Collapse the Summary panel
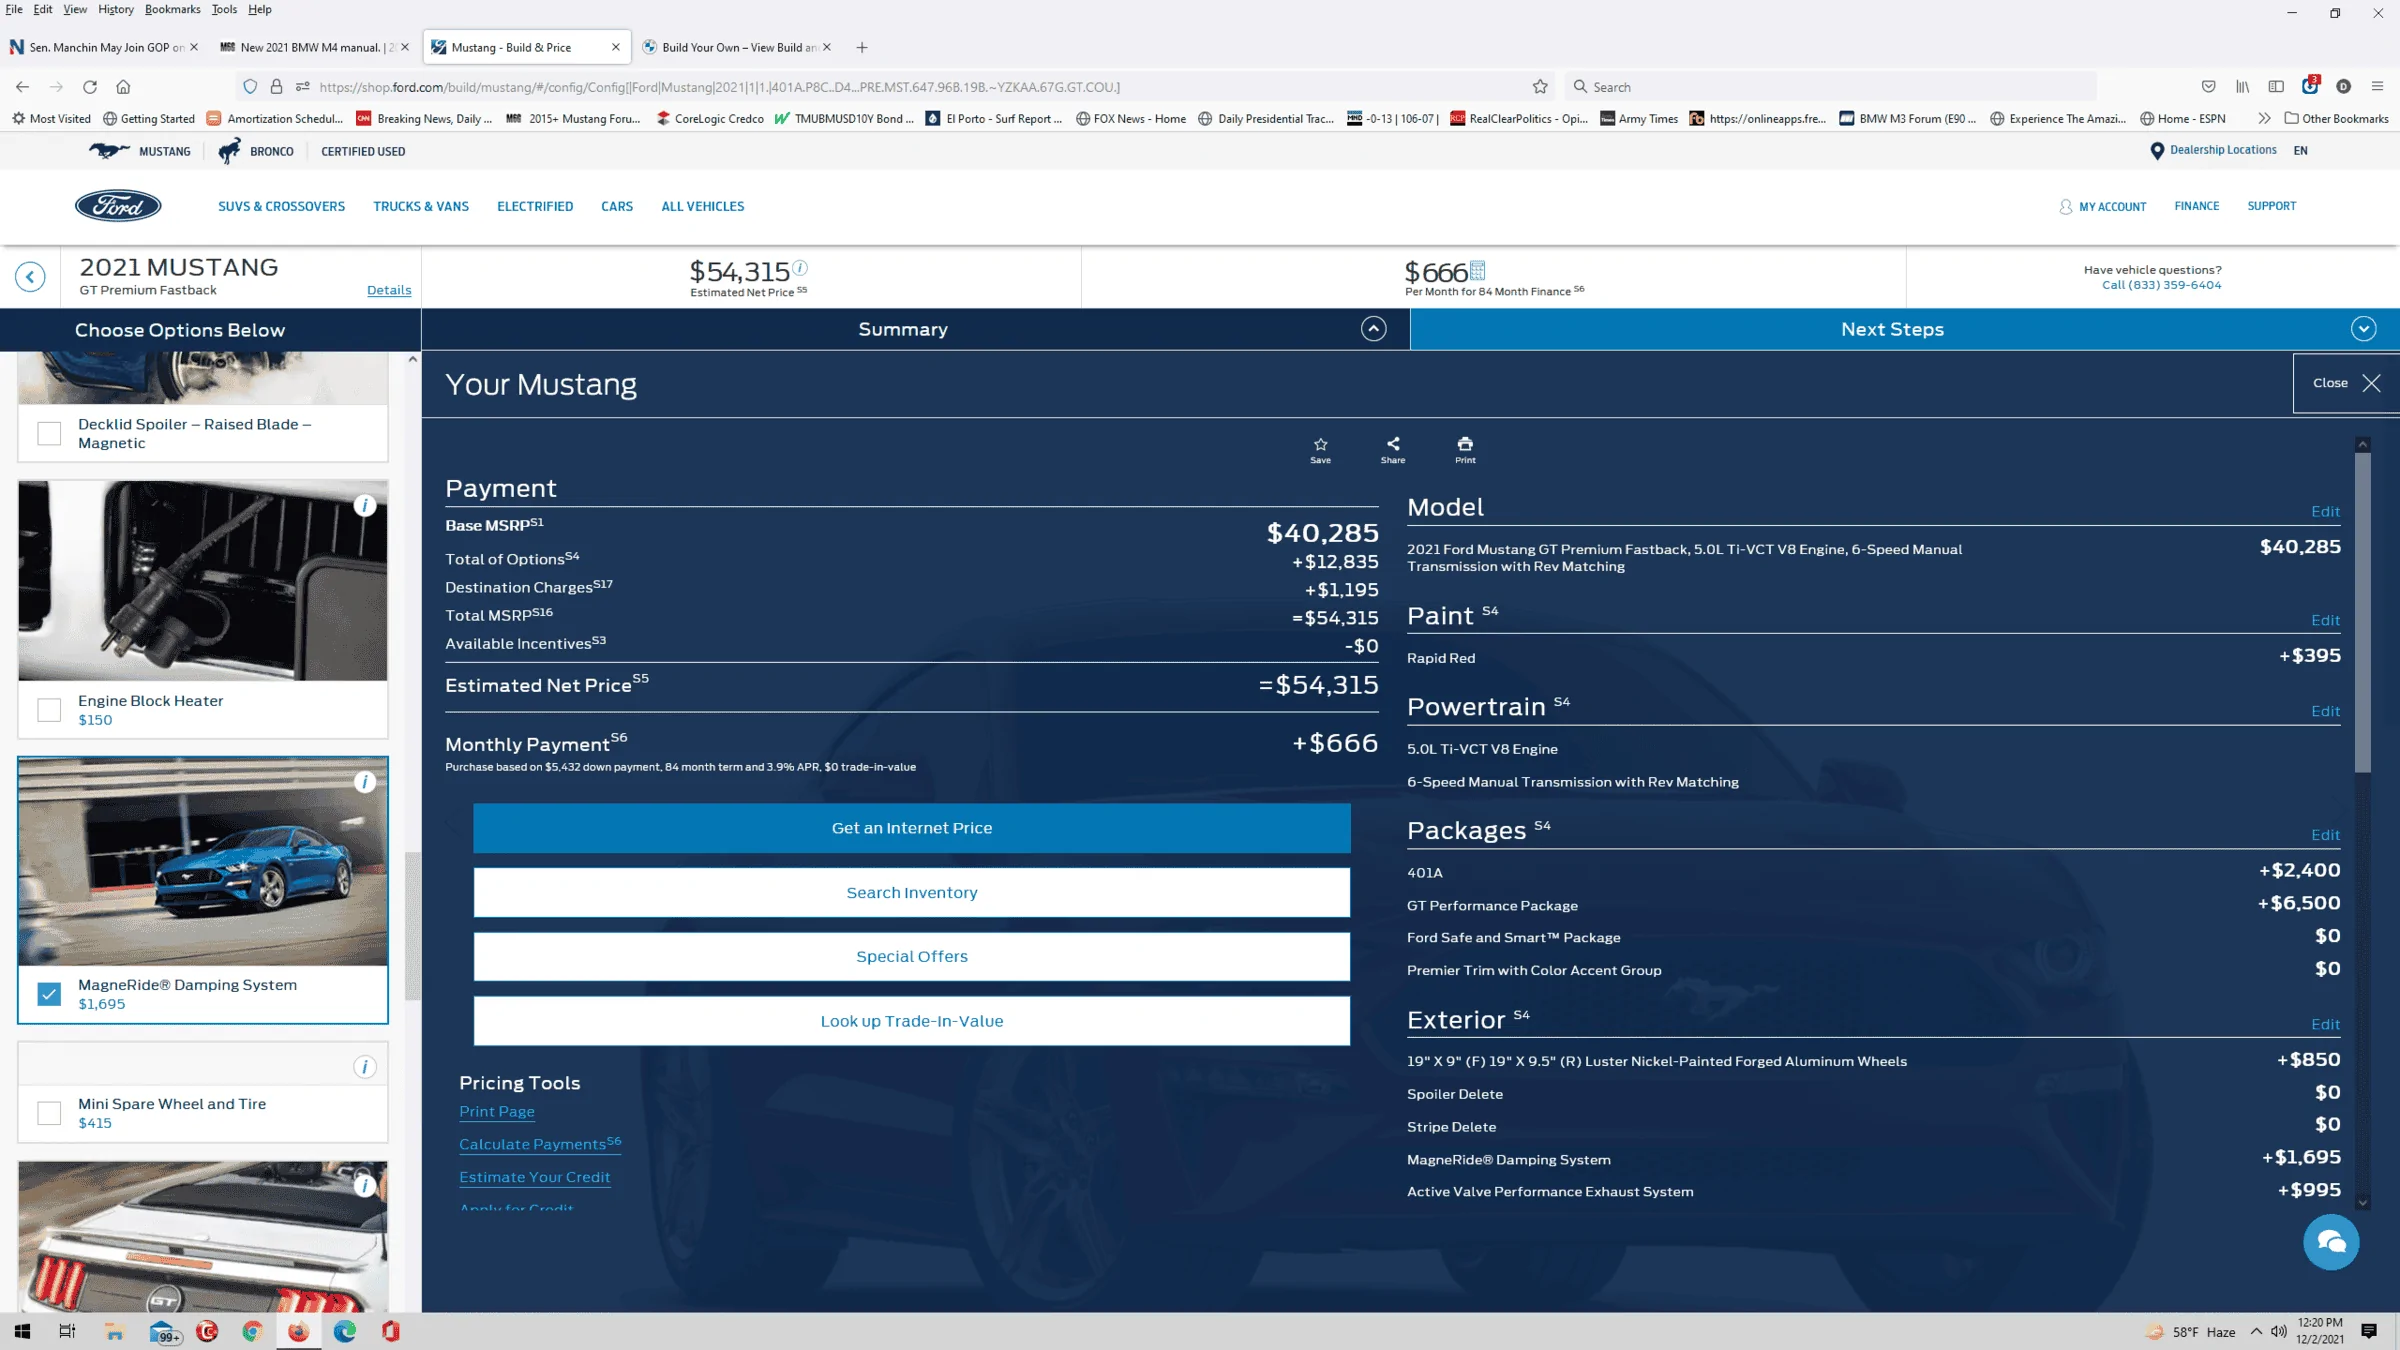Viewport: 2400px width, 1350px height. [1373, 329]
